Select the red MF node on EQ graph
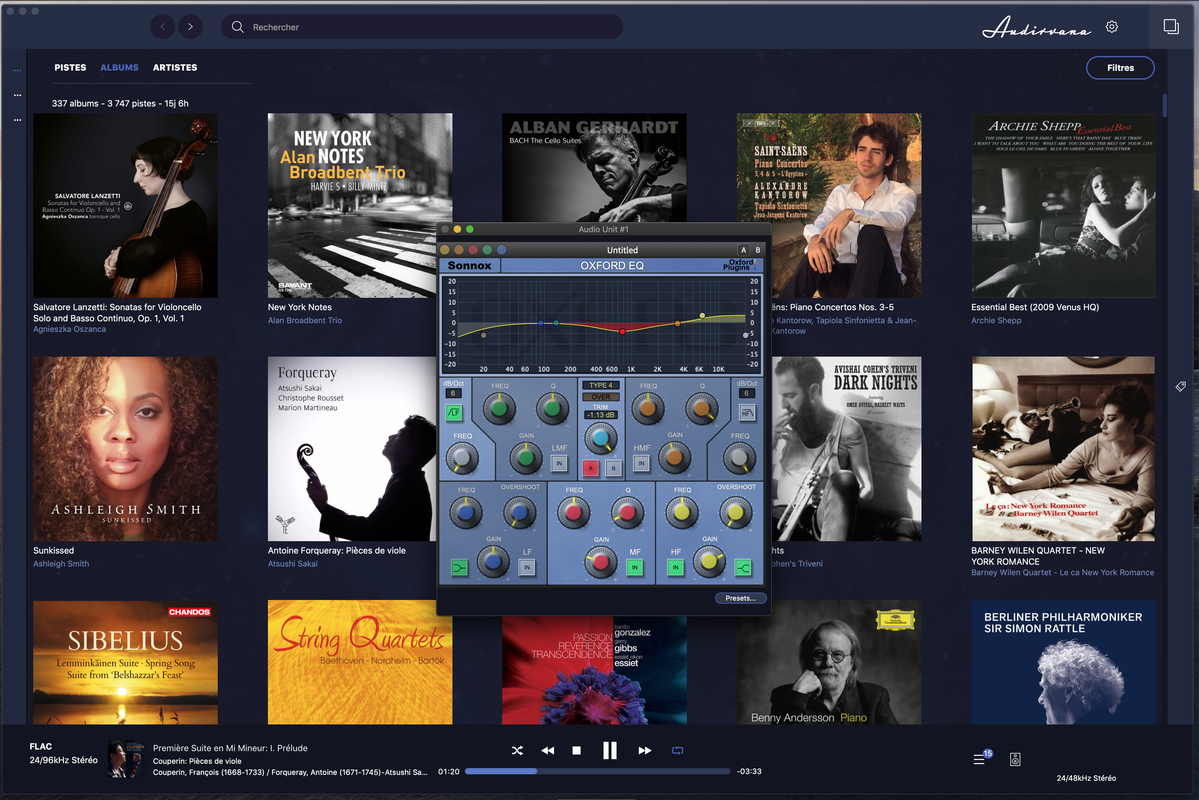 tap(622, 331)
